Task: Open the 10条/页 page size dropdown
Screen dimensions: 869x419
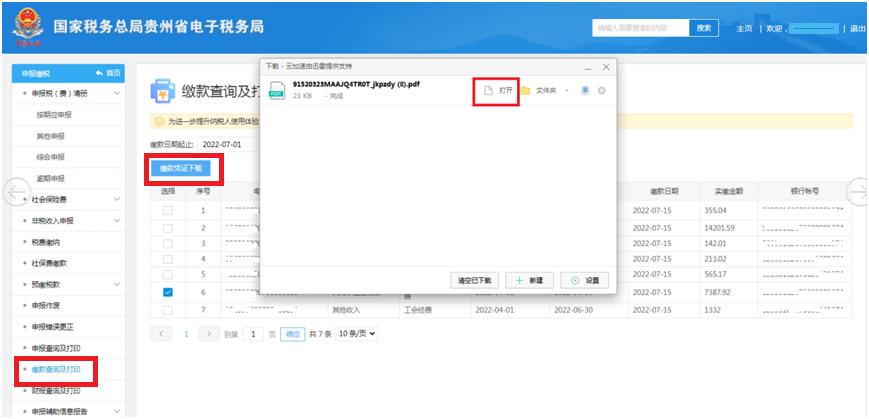Action: (x=357, y=333)
